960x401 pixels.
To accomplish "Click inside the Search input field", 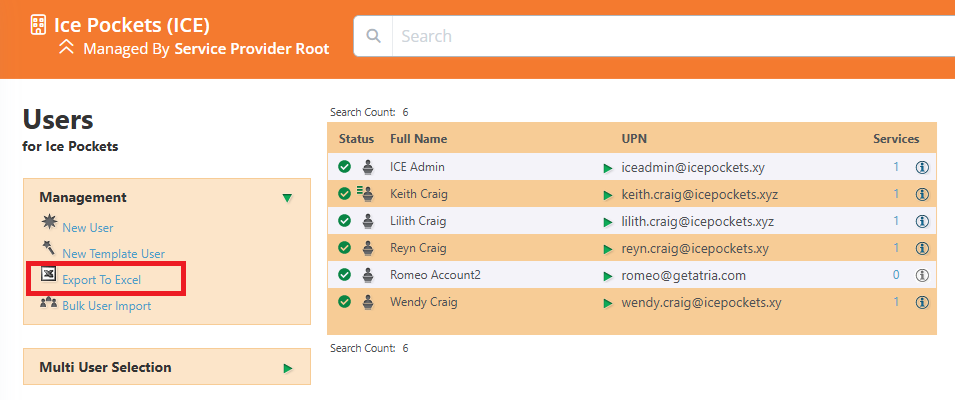I will click(673, 36).
